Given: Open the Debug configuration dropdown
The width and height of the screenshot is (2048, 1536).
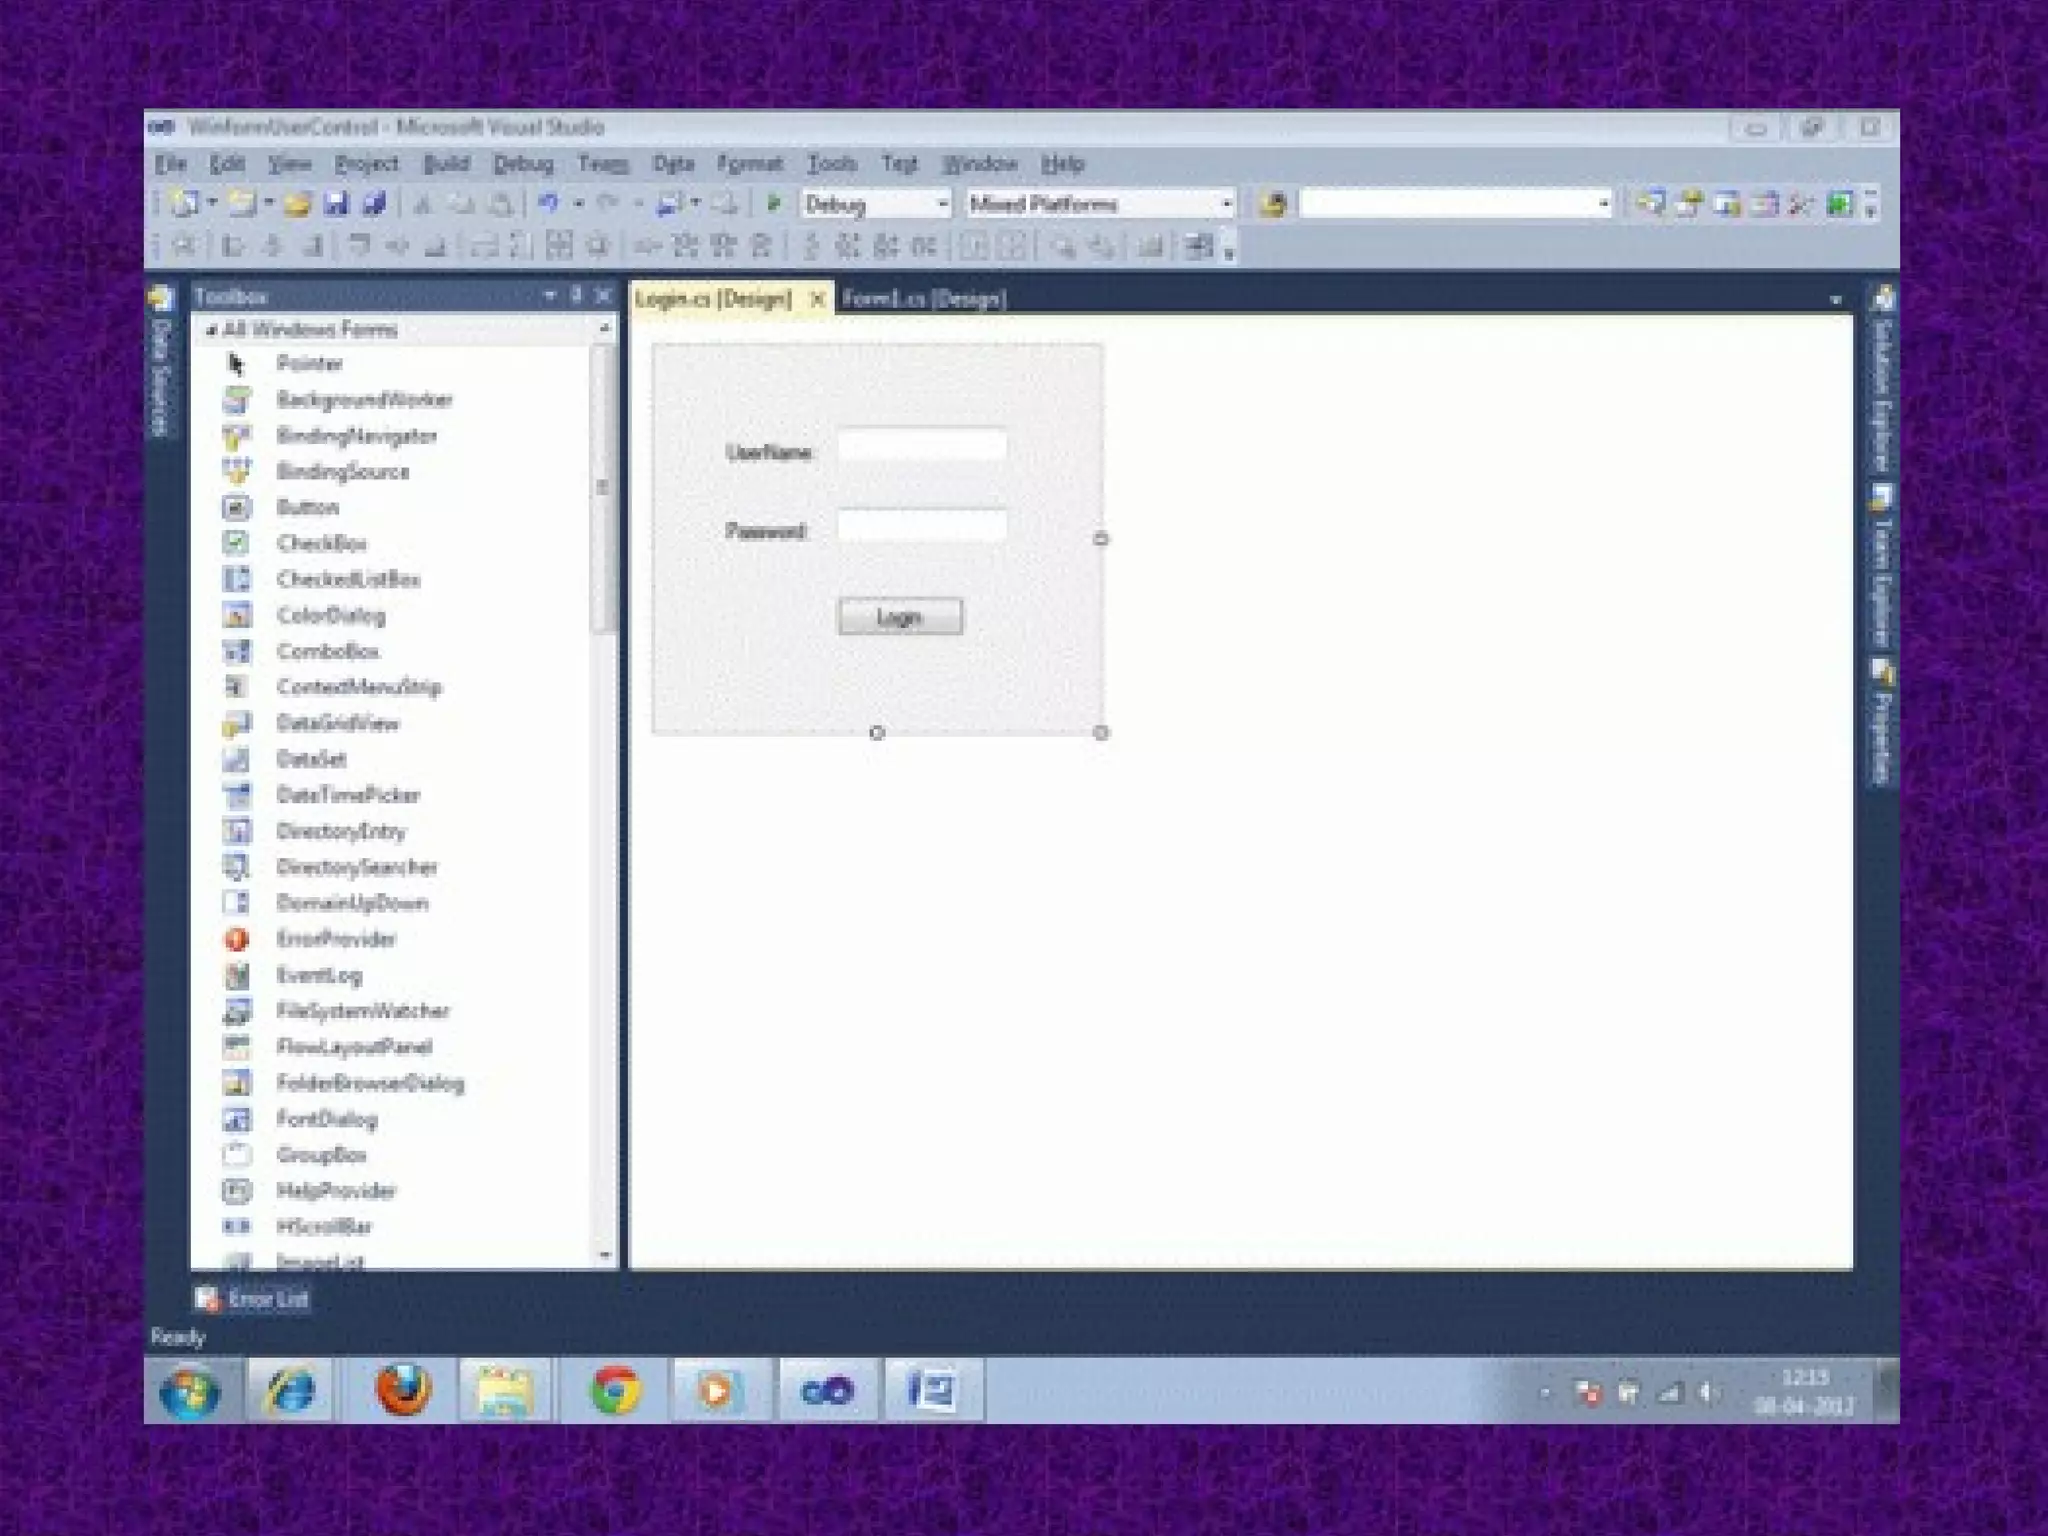Looking at the screenshot, I should point(941,204).
